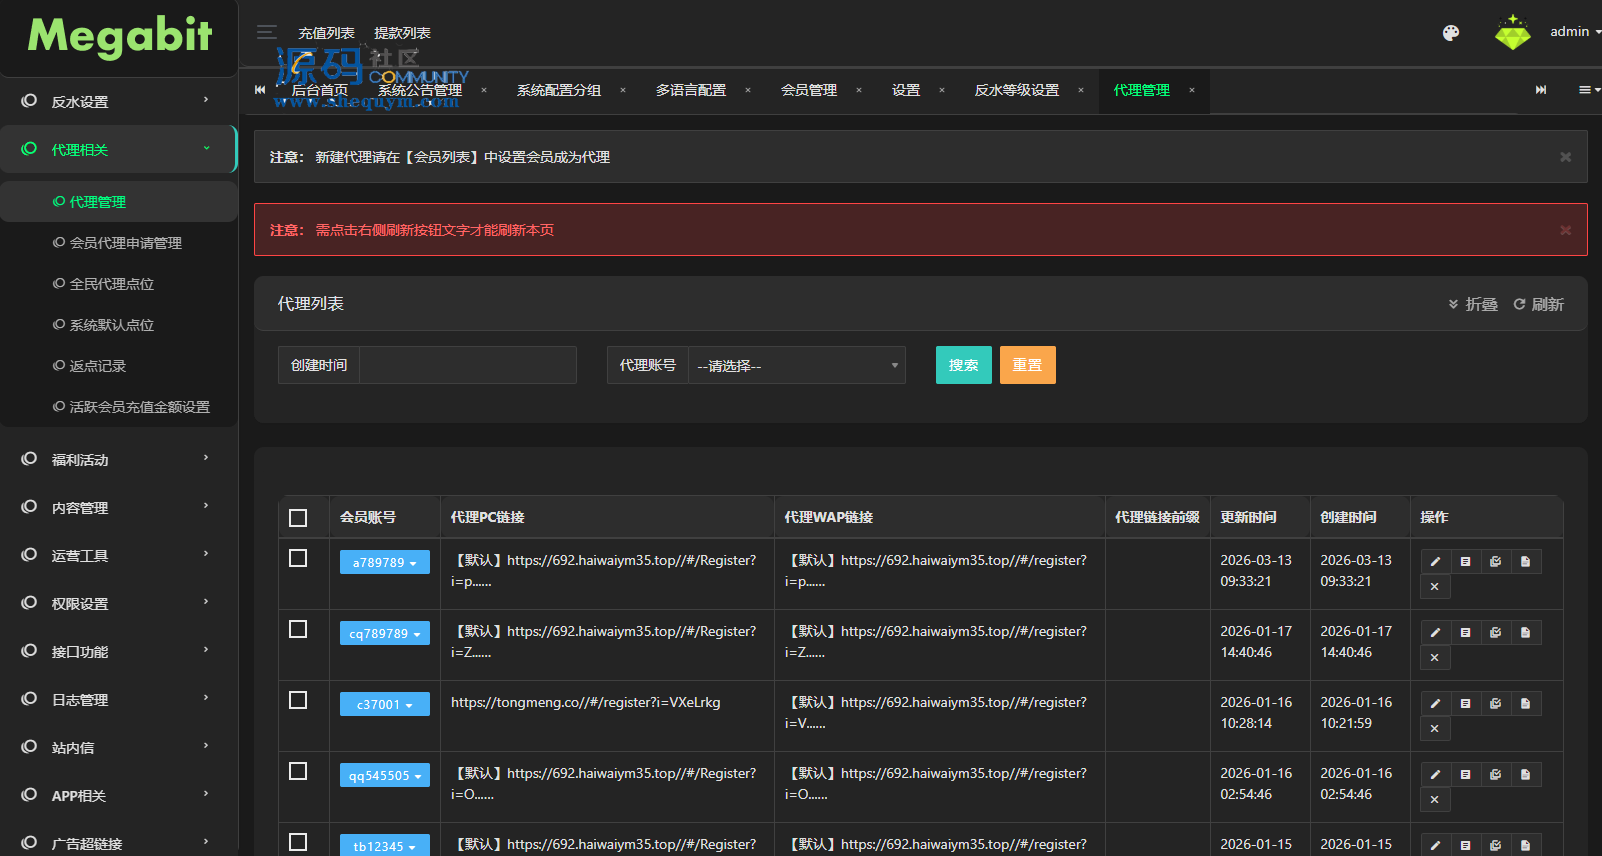Open 会员代理申请管理 in sidebar
The width and height of the screenshot is (1602, 856).
(125, 243)
